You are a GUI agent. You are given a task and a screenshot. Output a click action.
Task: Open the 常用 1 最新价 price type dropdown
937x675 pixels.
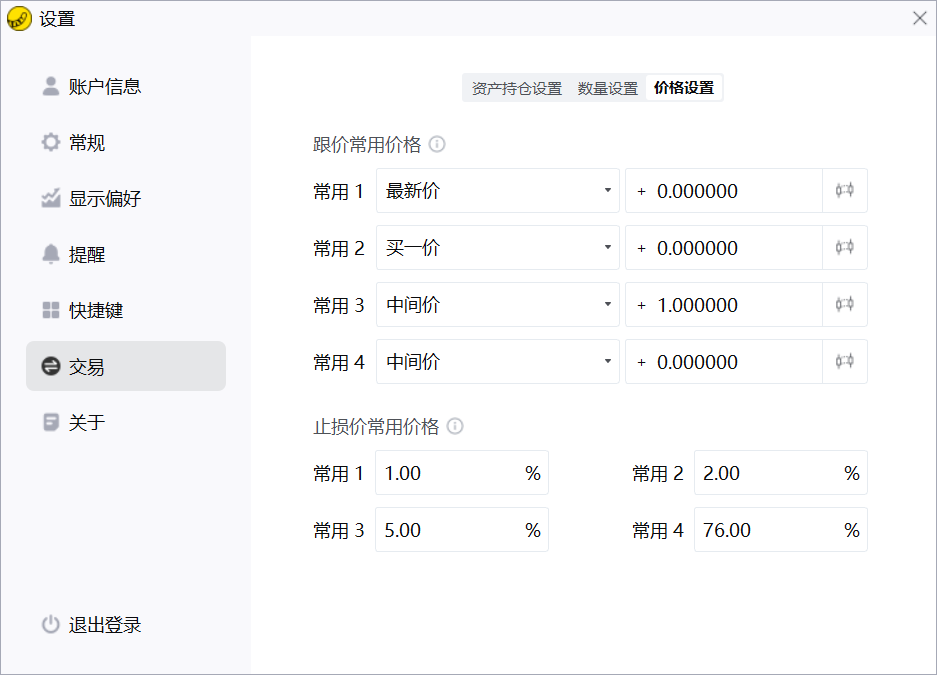click(497, 191)
